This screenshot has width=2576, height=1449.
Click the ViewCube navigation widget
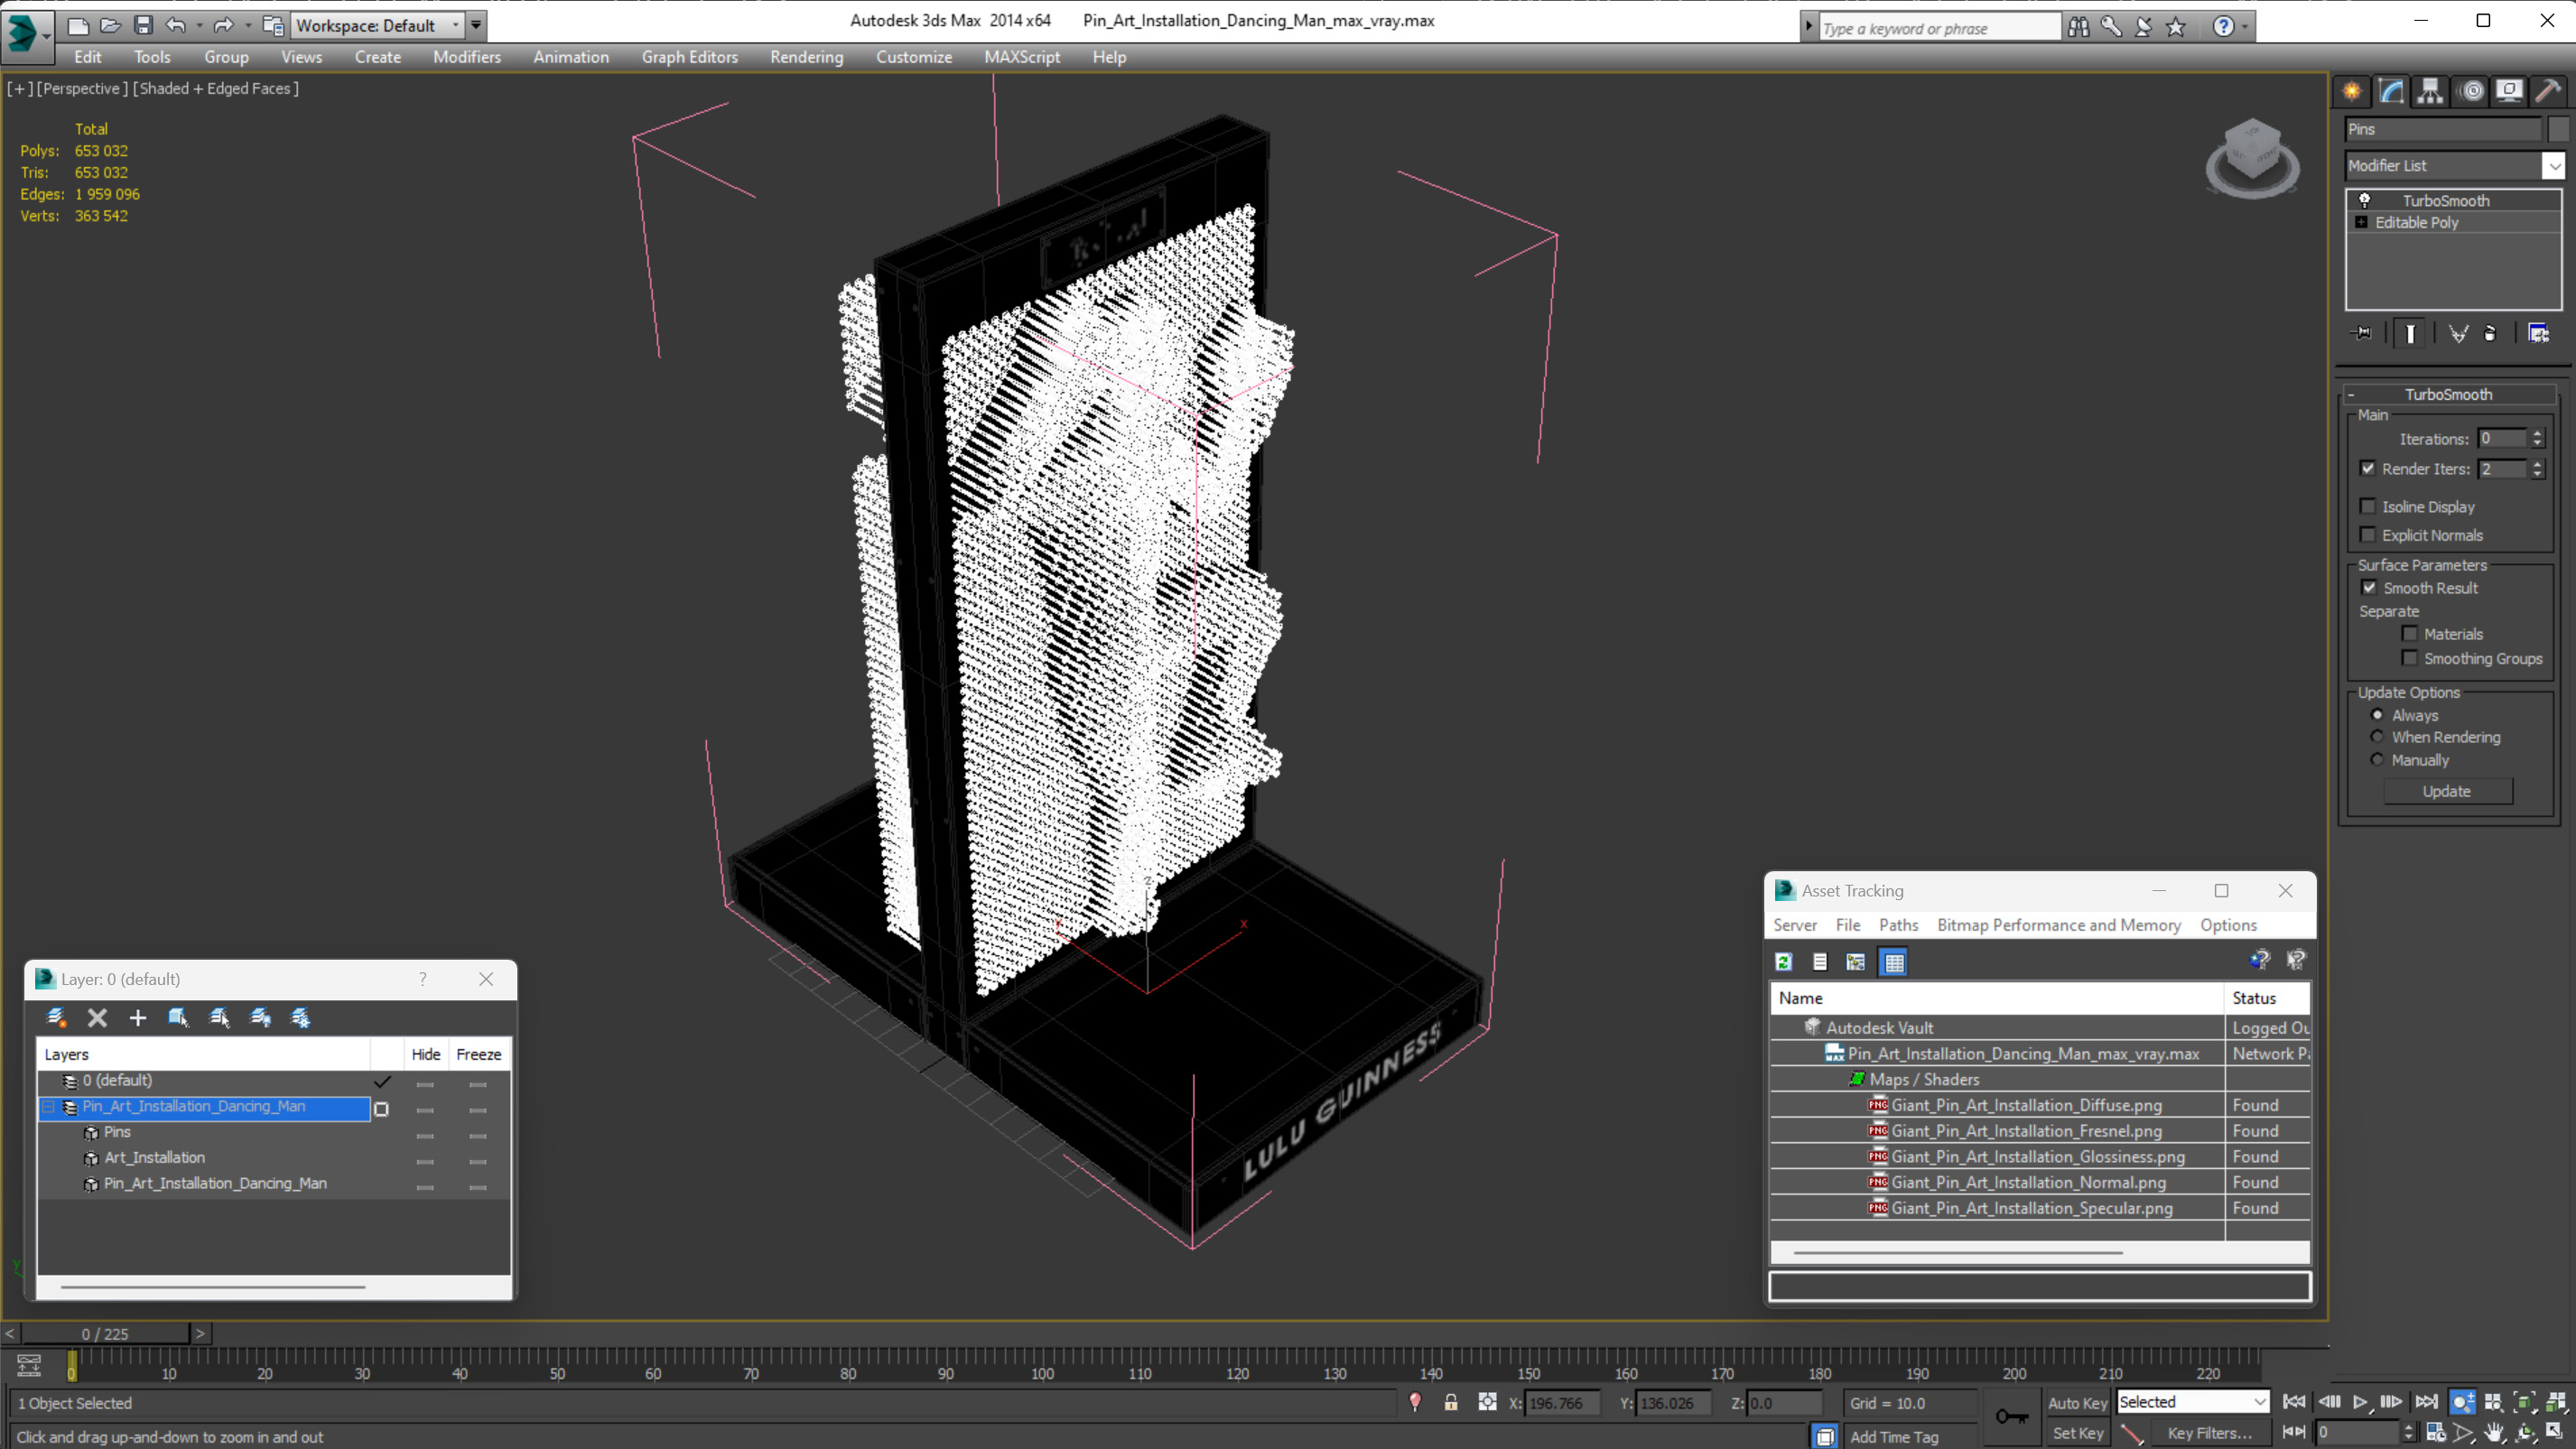[2252, 158]
